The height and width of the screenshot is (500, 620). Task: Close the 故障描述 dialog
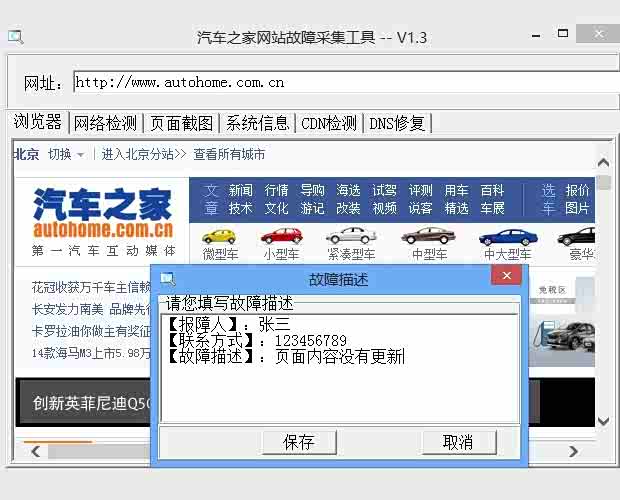tap(507, 275)
